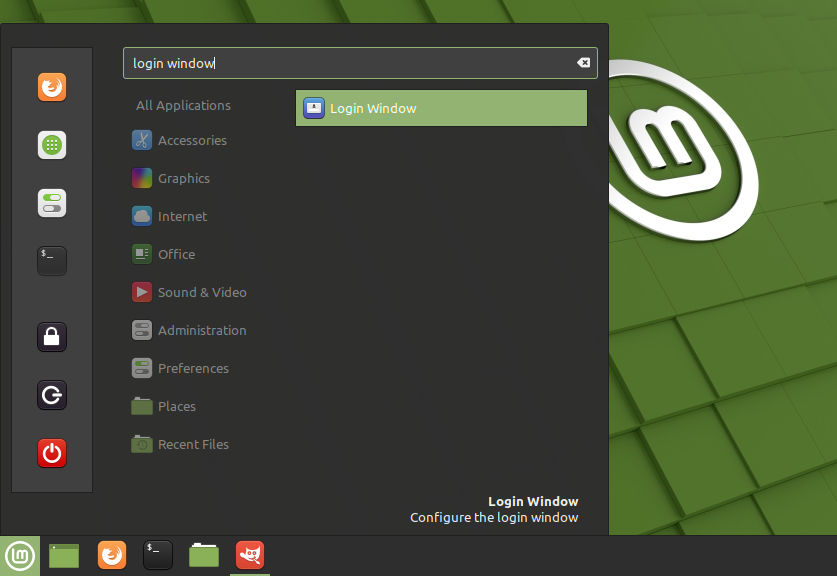
Task: Open System Settings from the menu sidebar
Action: [51, 203]
